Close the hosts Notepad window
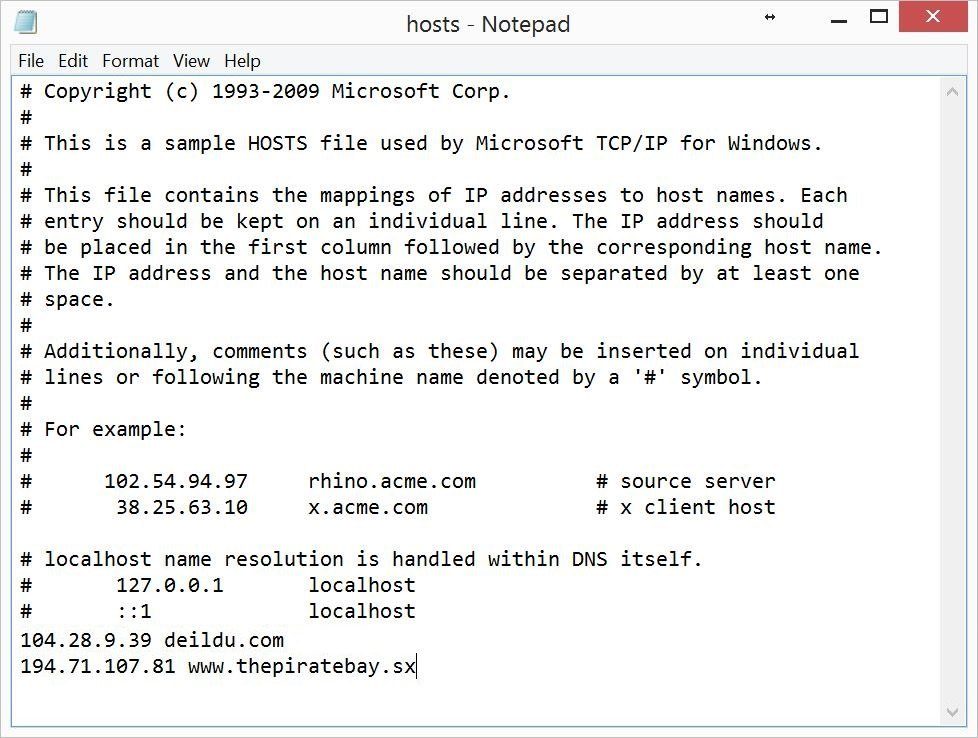This screenshot has height=738, width=978. coord(932,16)
